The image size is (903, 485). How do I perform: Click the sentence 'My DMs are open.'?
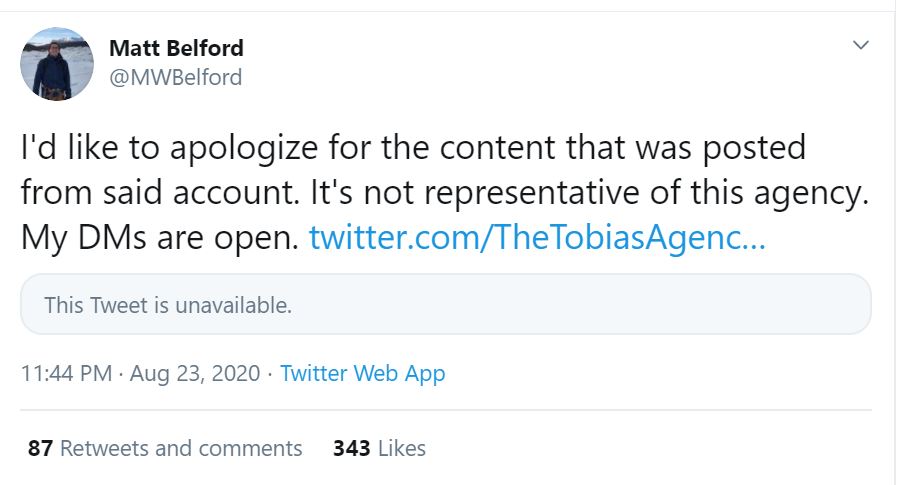pyautogui.click(x=160, y=238)
